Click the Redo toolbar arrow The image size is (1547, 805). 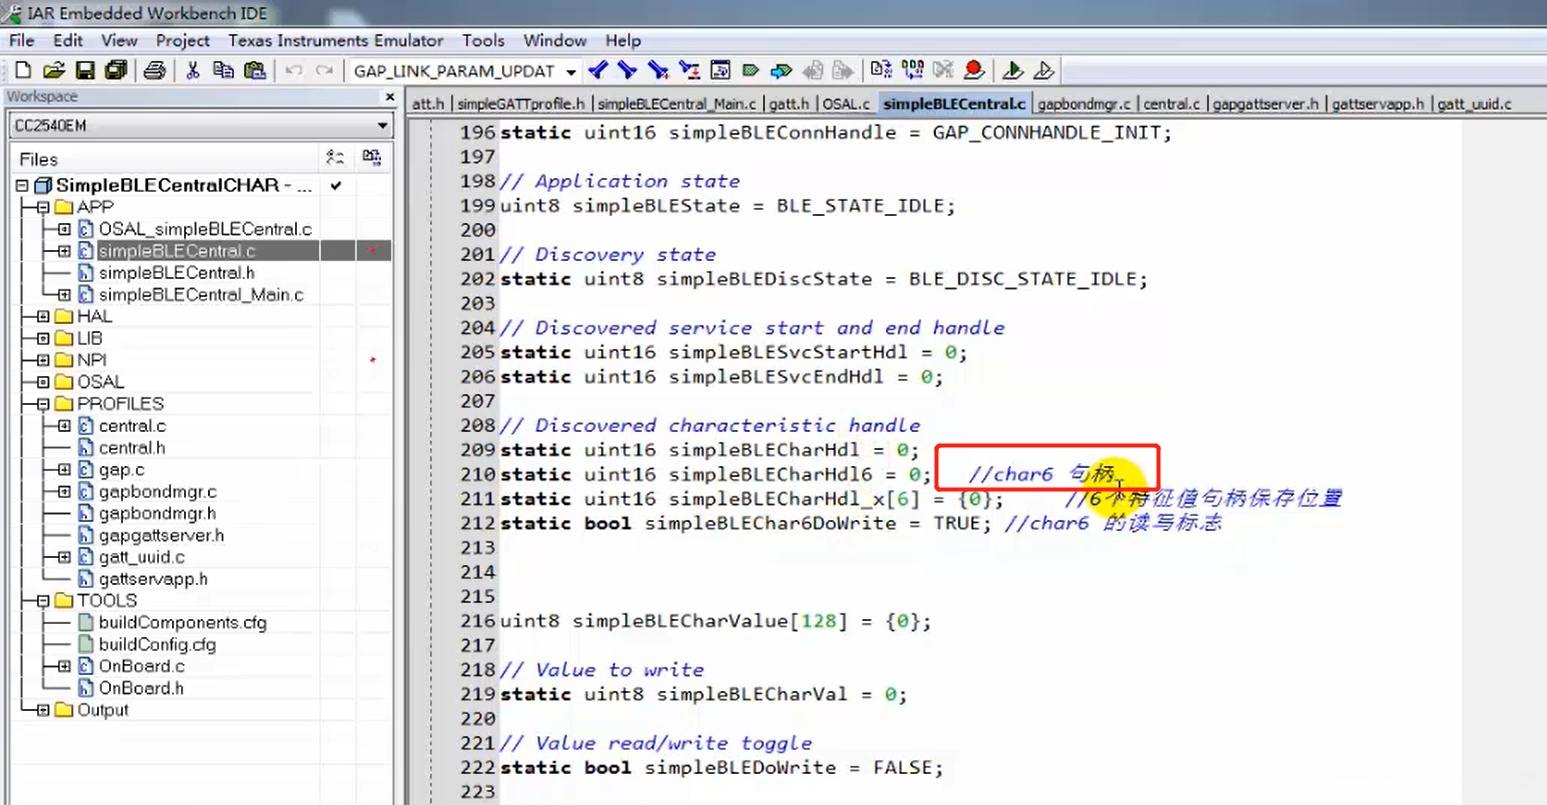[x=324, y=70]
